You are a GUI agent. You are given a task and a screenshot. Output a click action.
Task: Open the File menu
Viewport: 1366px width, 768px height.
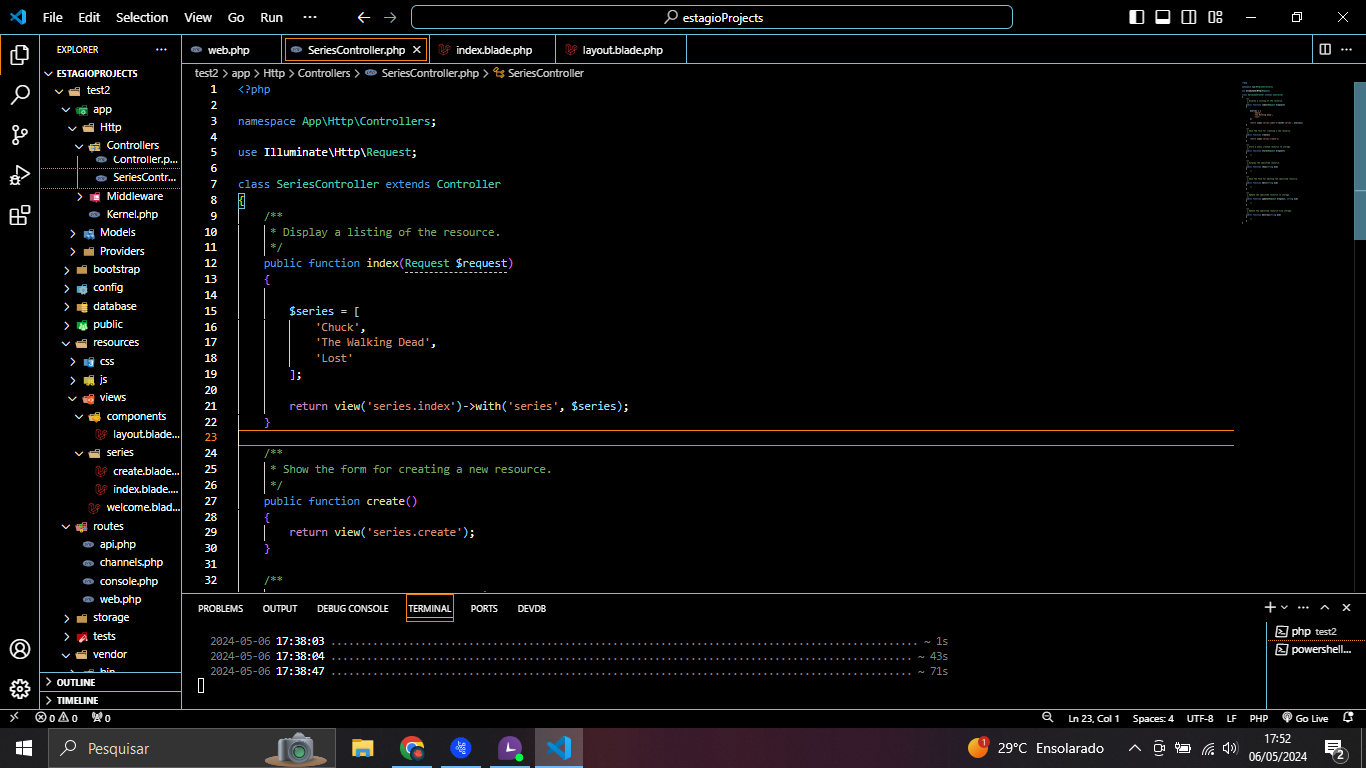tap(53, 17)
